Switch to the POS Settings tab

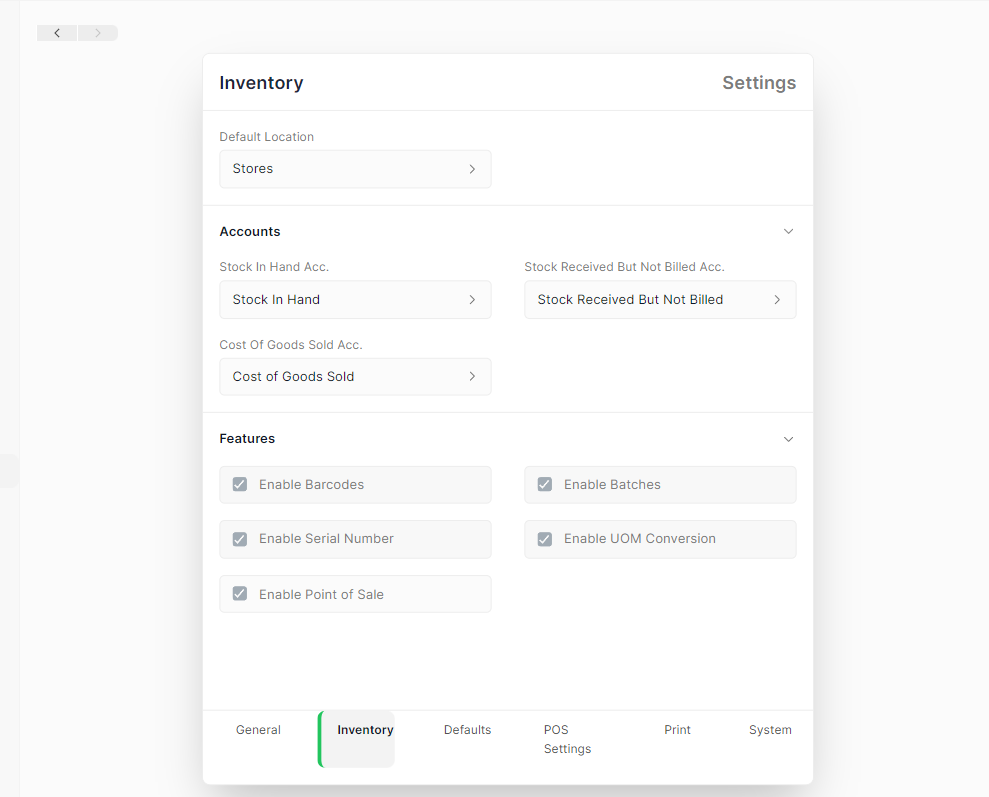(567, 739)
